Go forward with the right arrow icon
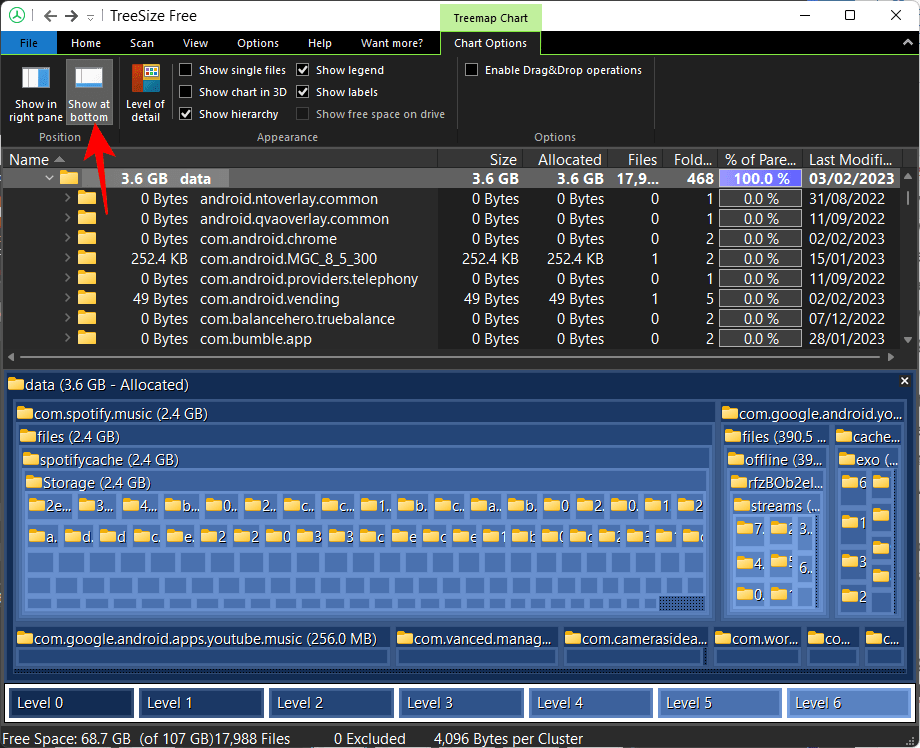Screen dimensions: 920x748 [72, 16]
